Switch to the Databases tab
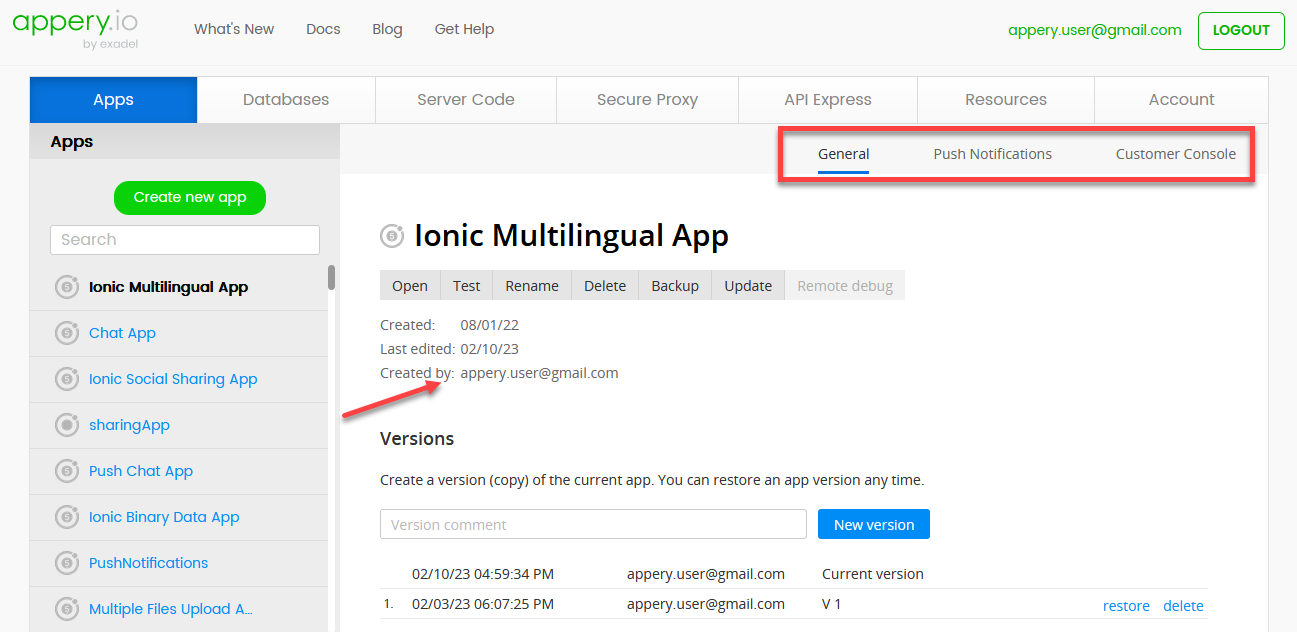The height and width of the screenshot is (632, 1297). (286, 100)
